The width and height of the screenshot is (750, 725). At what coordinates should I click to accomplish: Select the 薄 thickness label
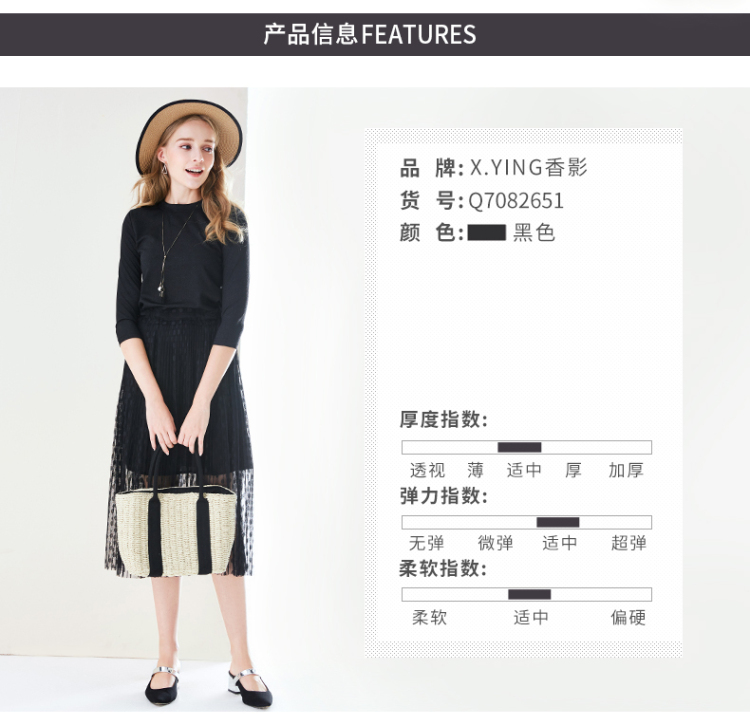point(476,470)
